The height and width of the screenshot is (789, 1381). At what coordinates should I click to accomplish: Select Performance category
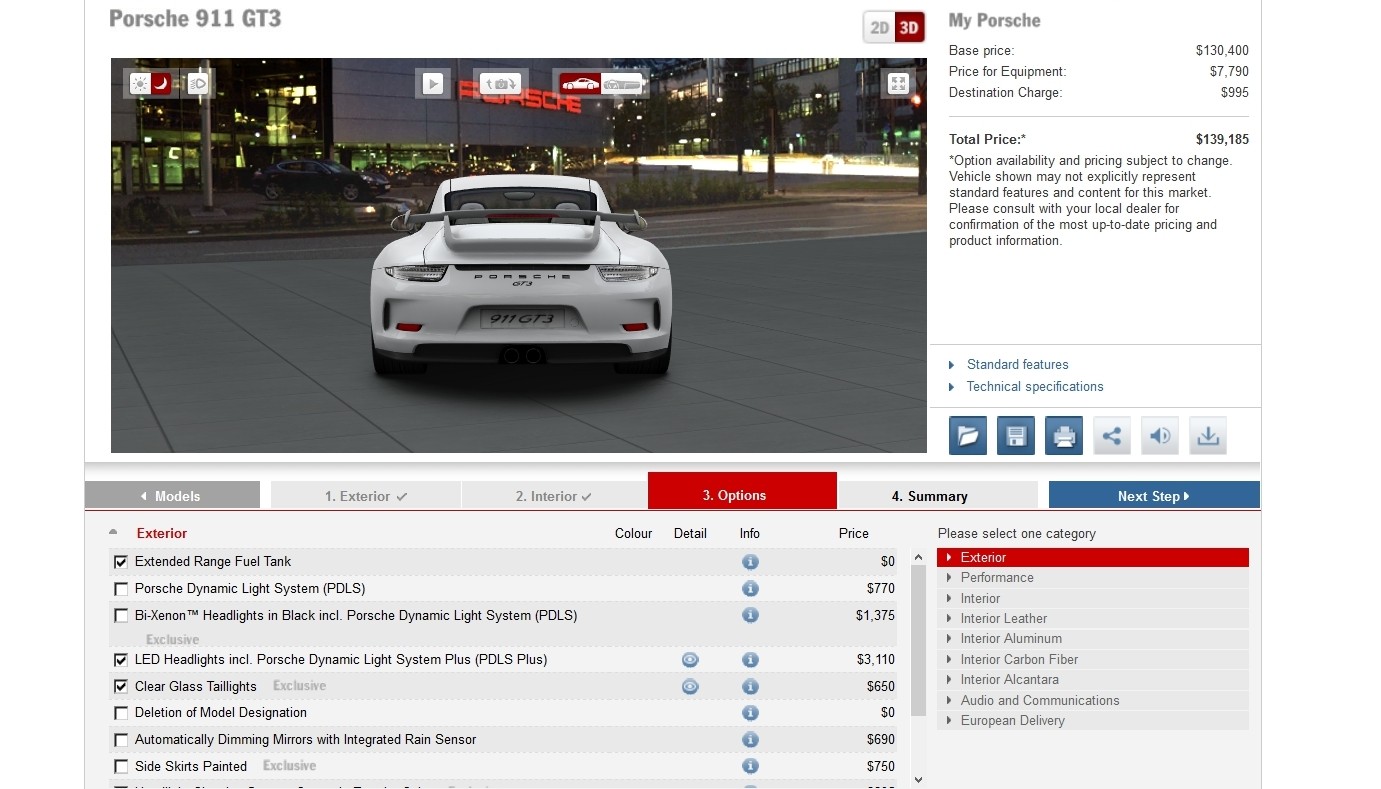1093,578
